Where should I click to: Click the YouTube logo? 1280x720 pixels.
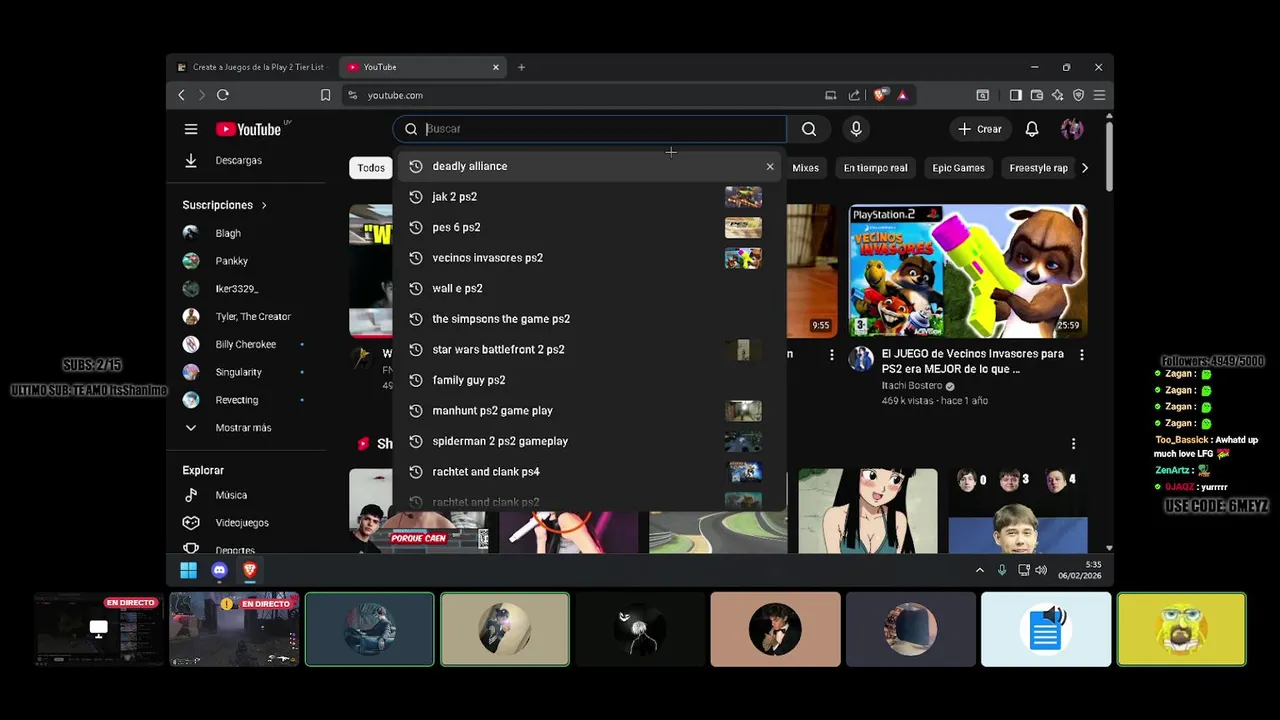pyautogui.click(x=249, y=129)
